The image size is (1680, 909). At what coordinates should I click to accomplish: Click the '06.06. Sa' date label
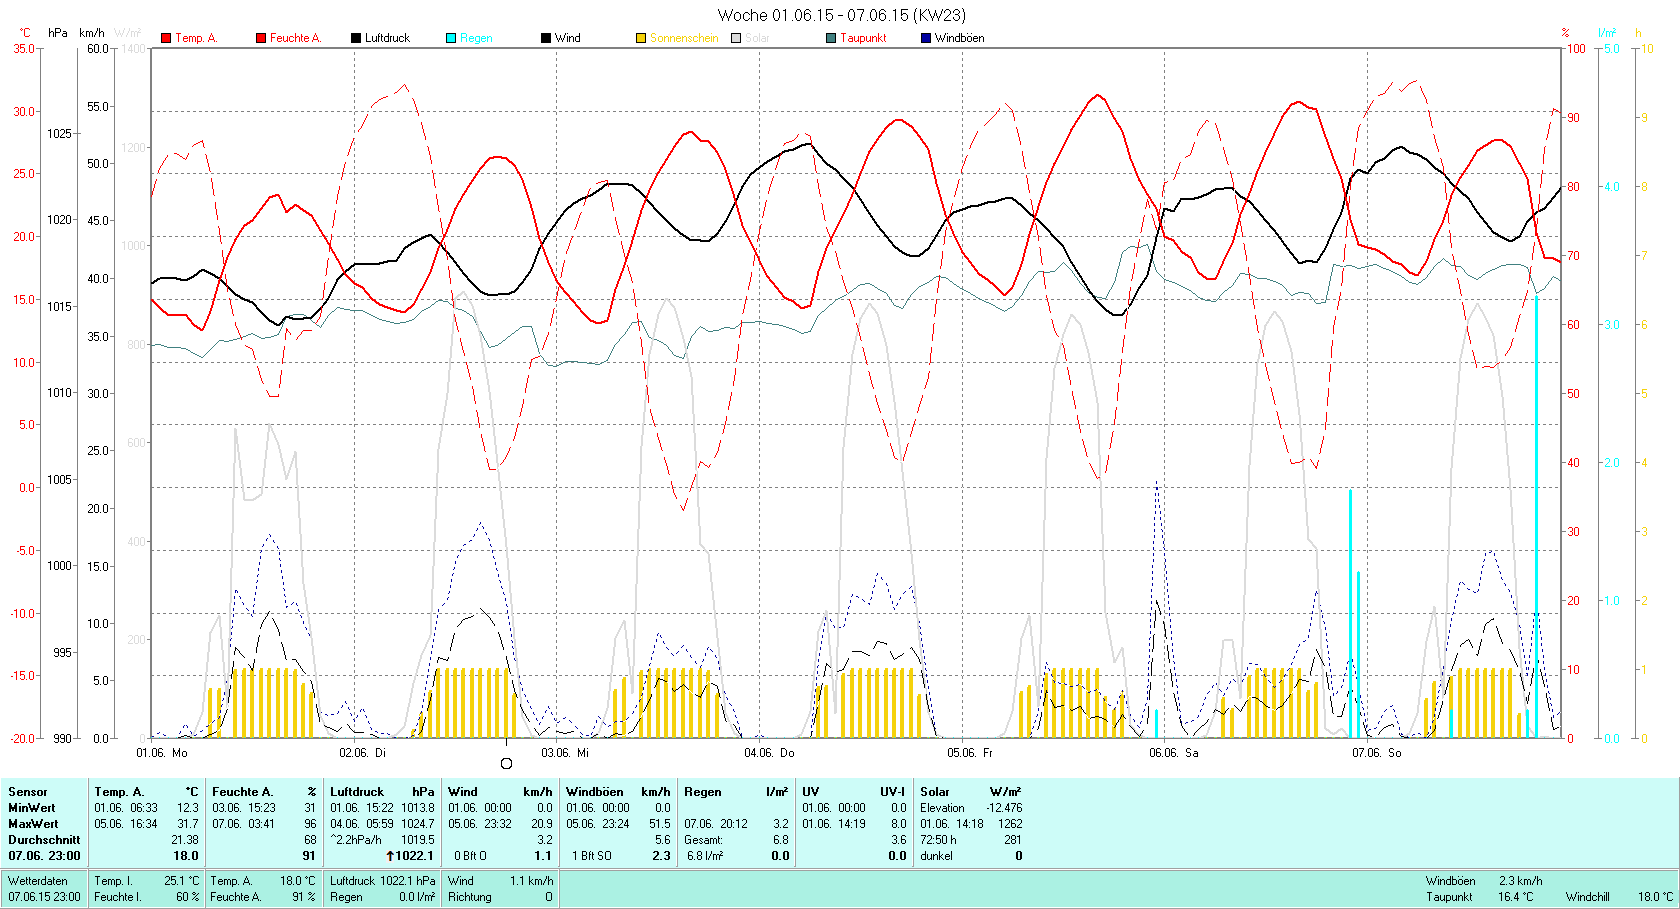(x=1174, y=753)
